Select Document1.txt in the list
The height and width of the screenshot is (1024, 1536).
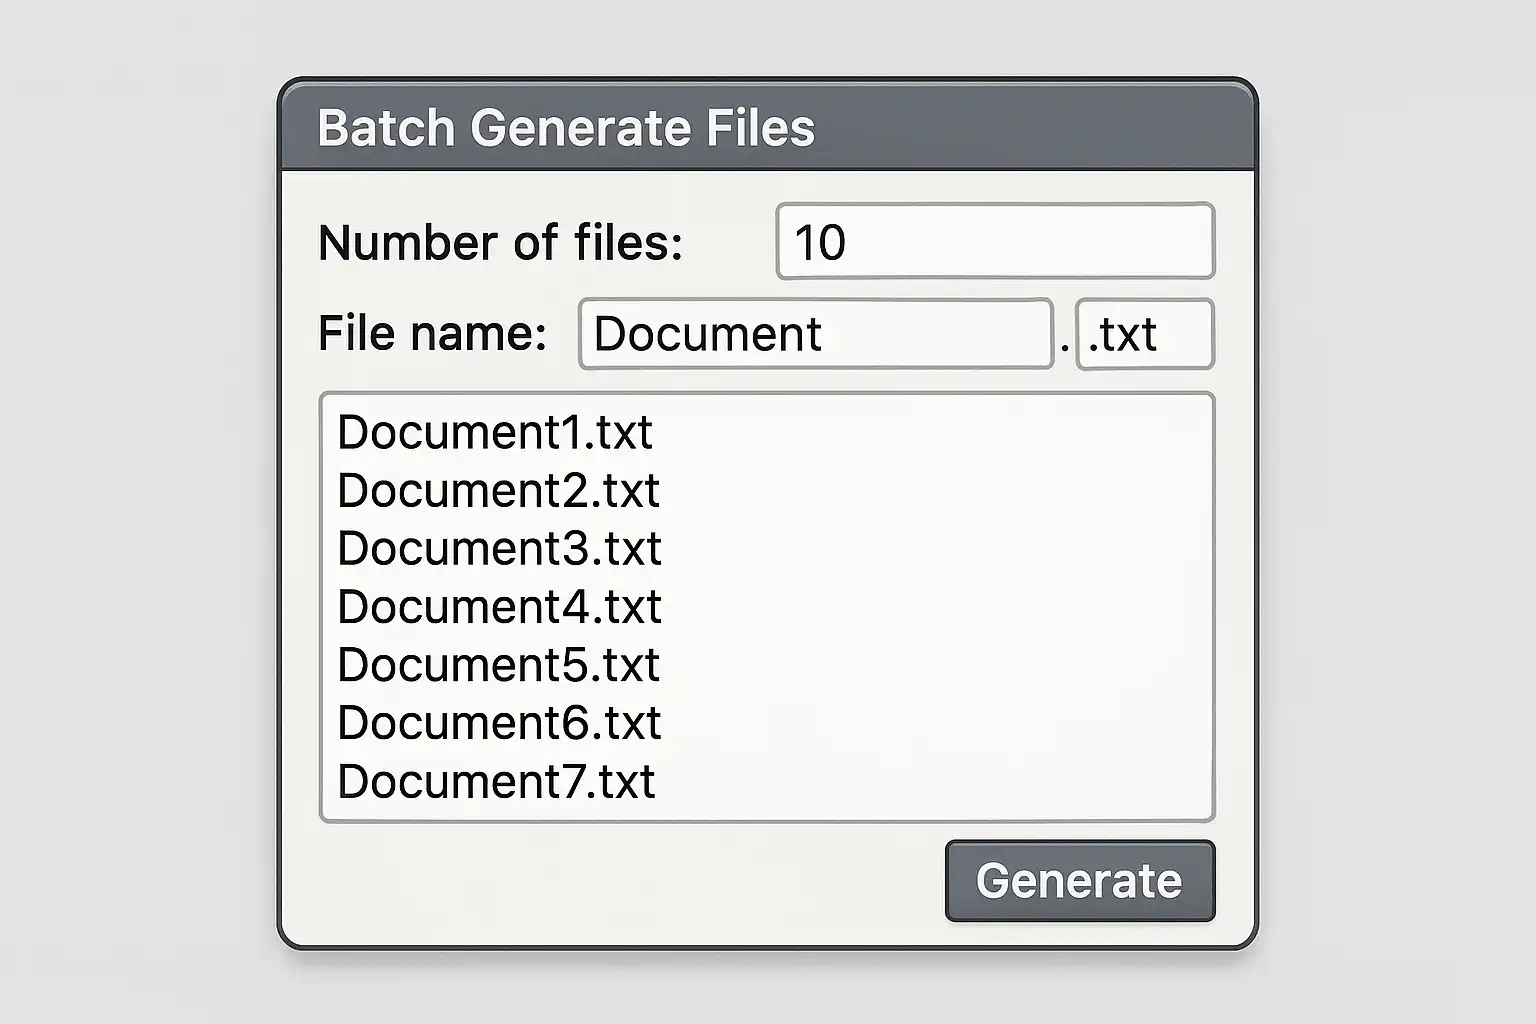click(495, 433)
